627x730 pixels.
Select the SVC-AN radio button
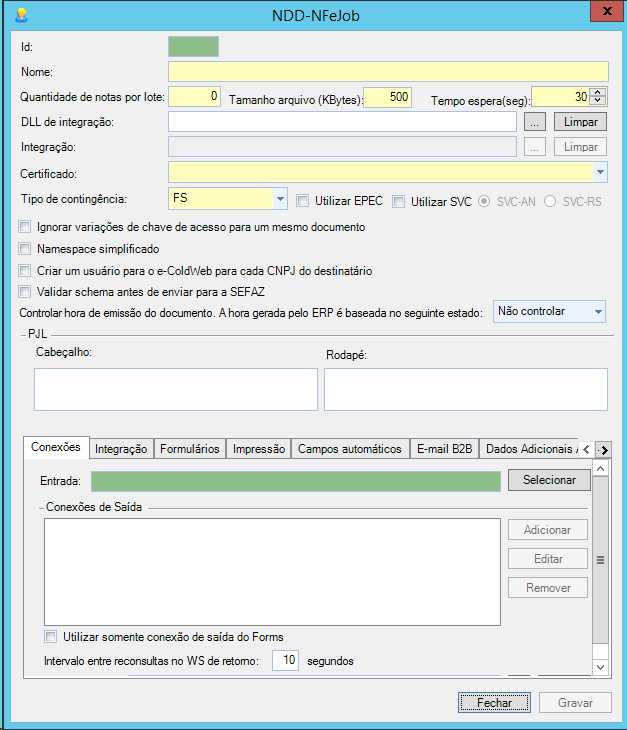tap(484, 202)
